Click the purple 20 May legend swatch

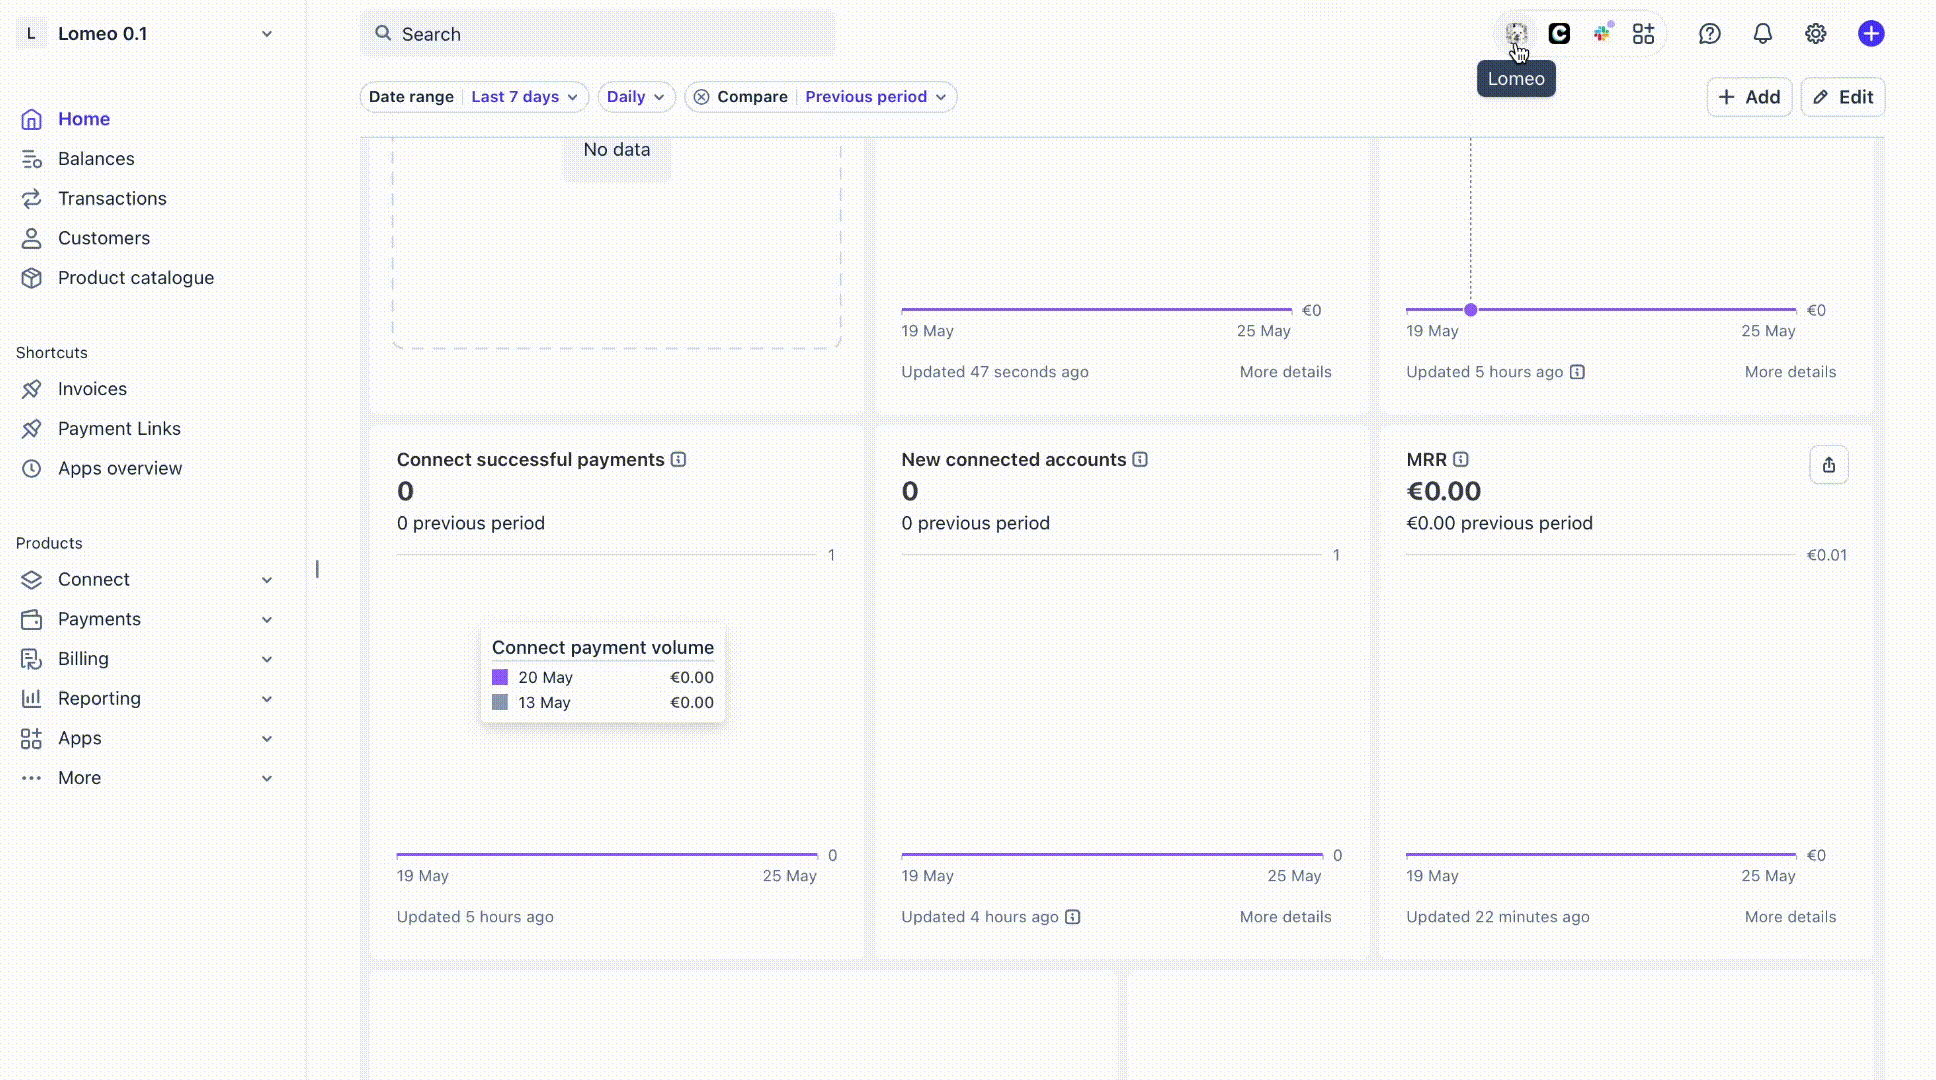coord(500,677)
